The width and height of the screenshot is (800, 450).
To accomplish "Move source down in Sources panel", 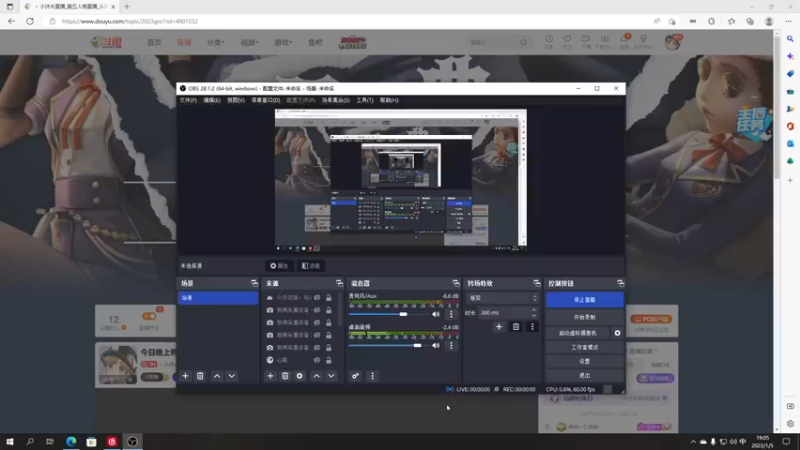I will point(331,376).
